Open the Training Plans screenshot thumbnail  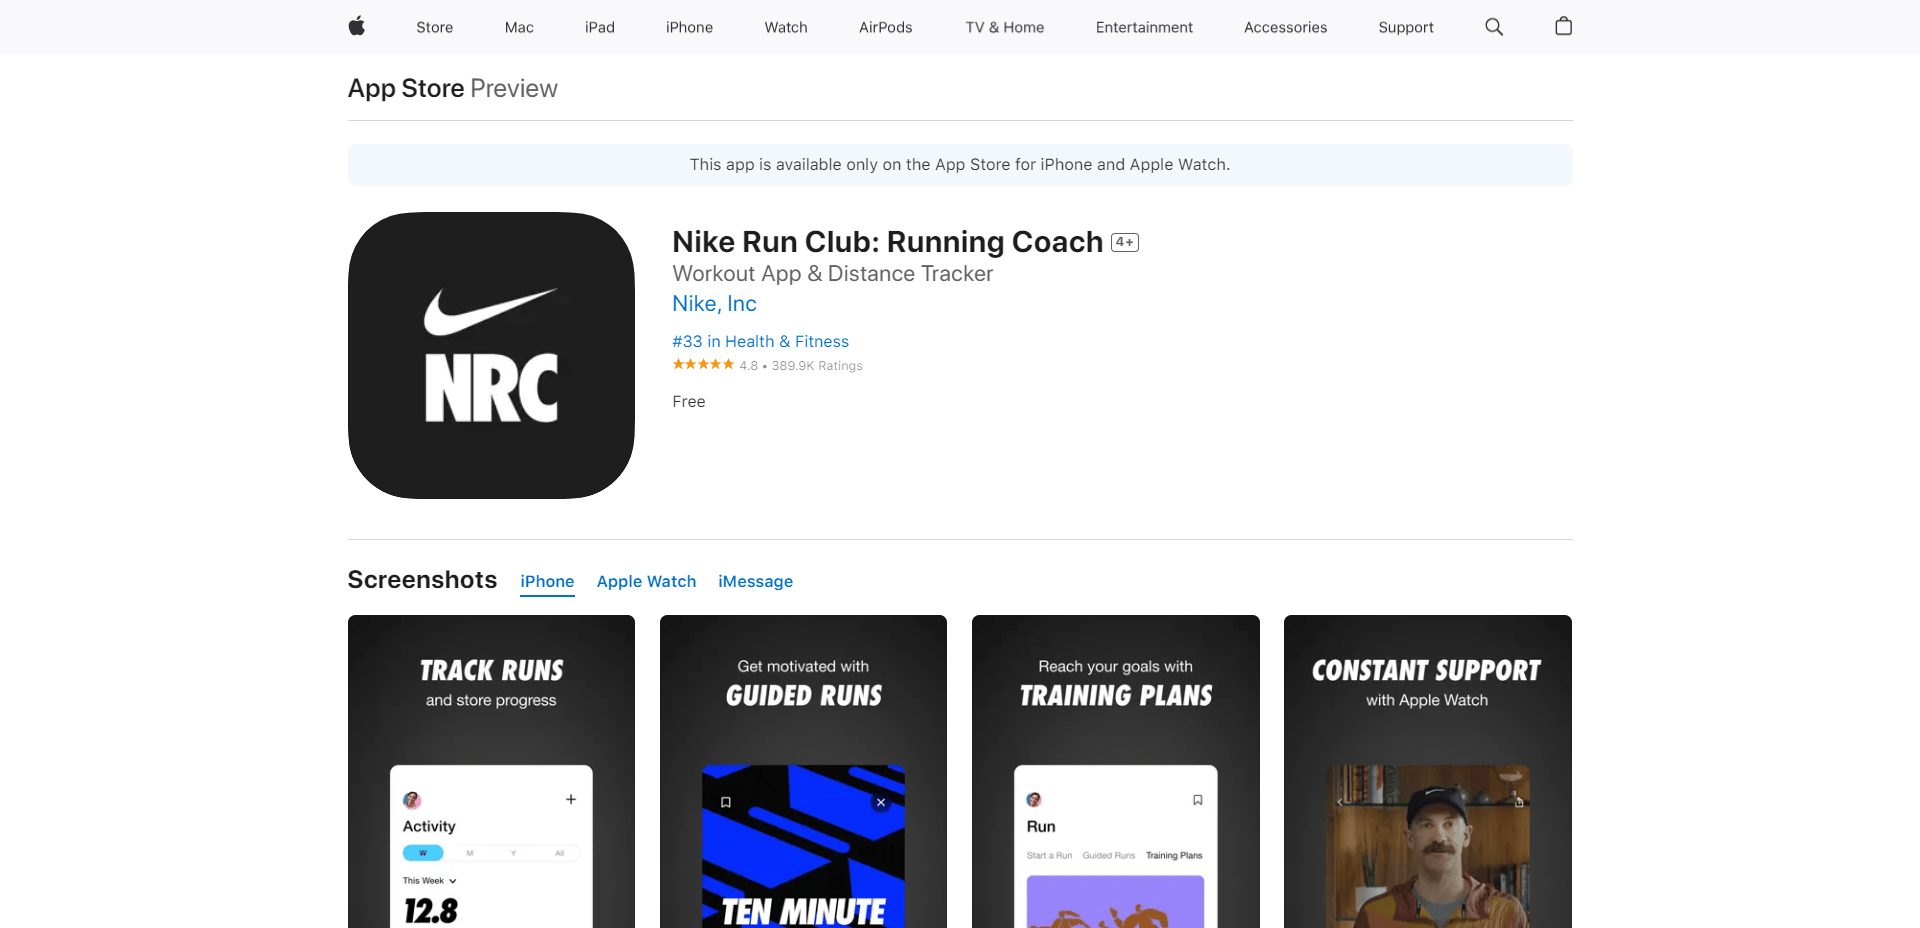[x=1116, y=771]
